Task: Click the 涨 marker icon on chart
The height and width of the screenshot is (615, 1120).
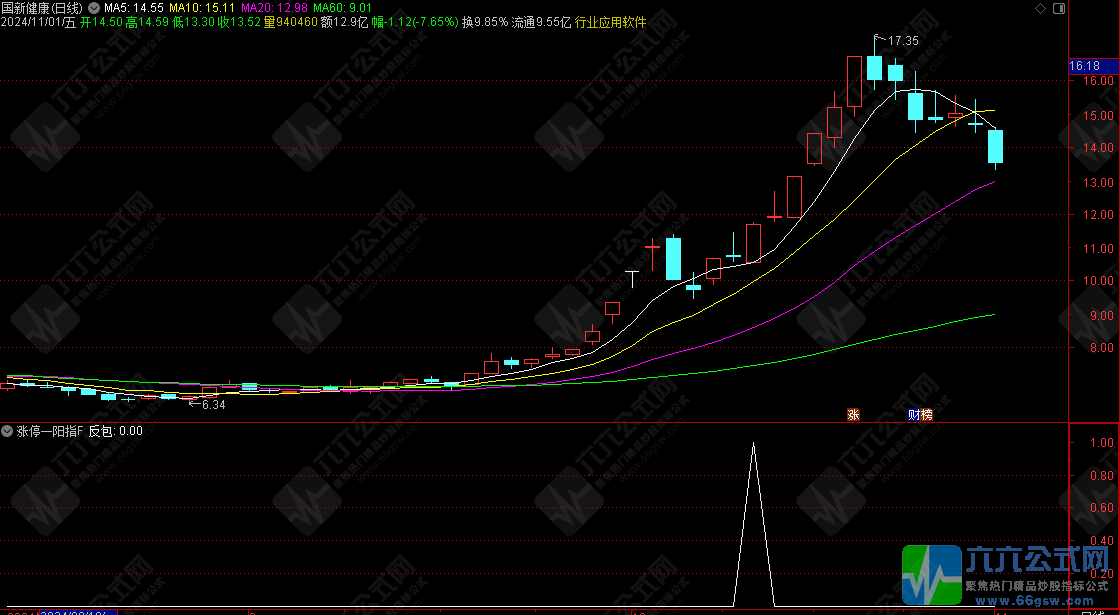Action: 853,414
